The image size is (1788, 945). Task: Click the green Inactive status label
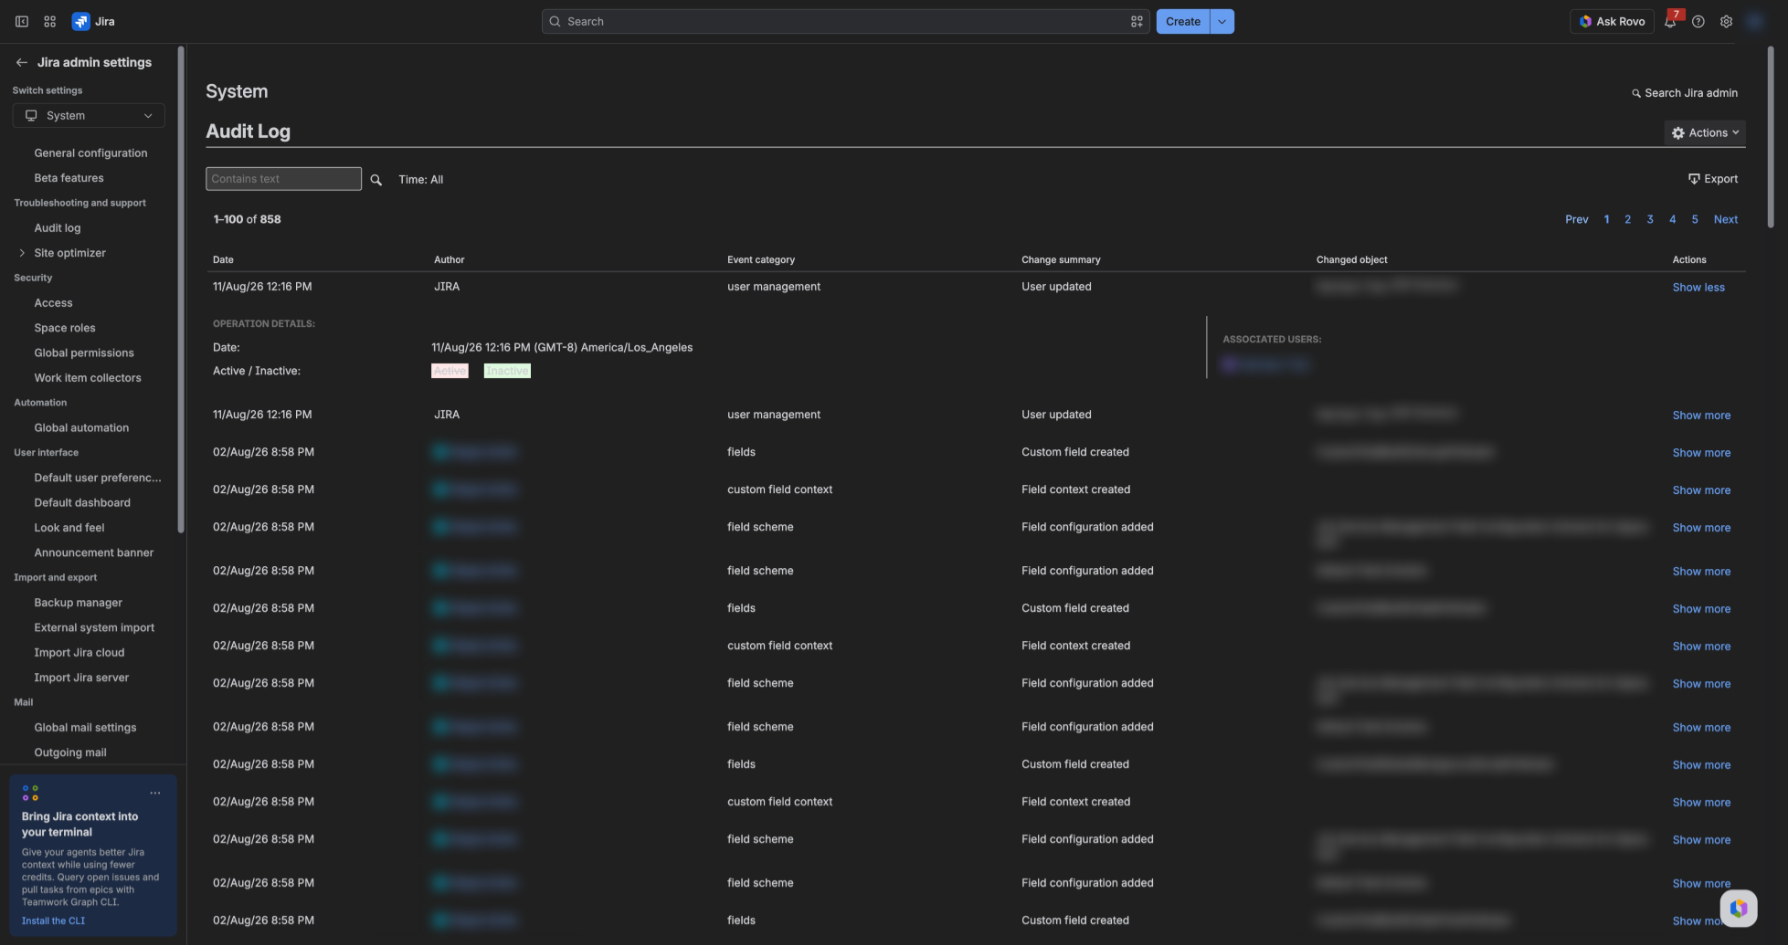(507, 371)
